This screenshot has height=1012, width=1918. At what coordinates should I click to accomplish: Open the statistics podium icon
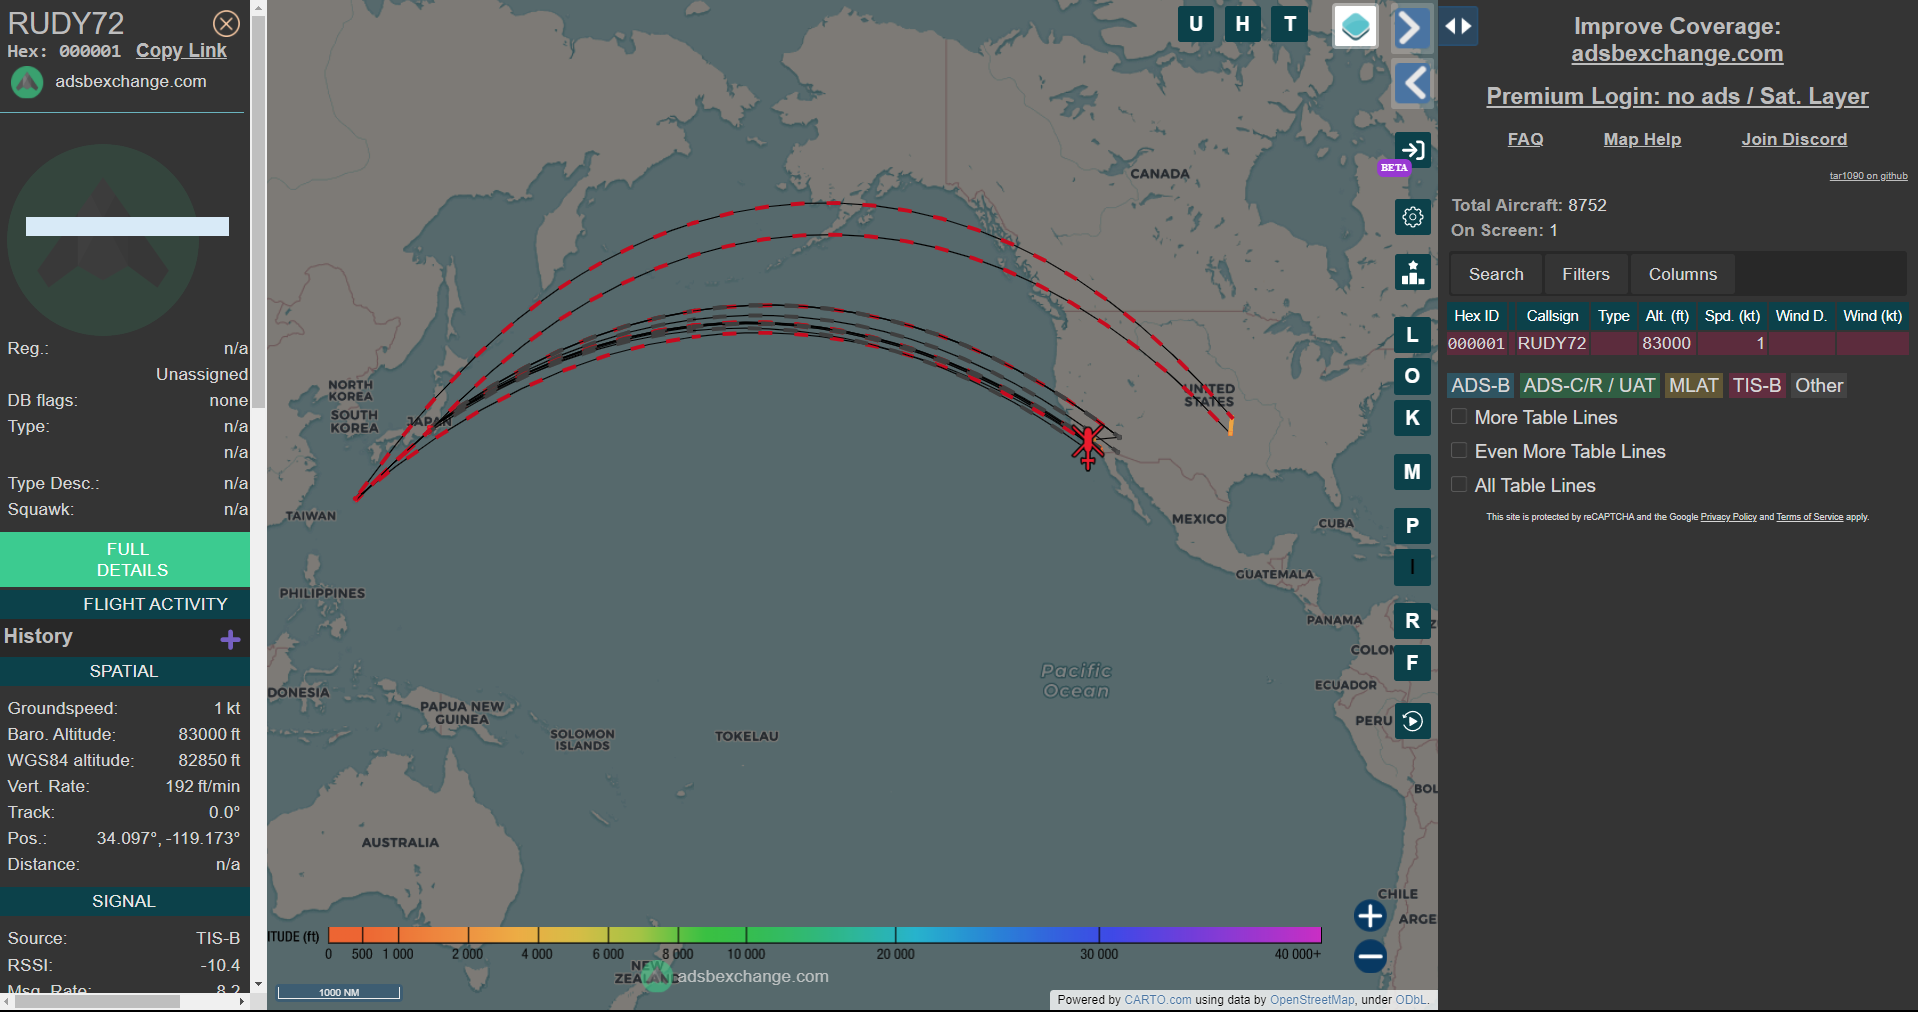click(x=1413, y=272)
